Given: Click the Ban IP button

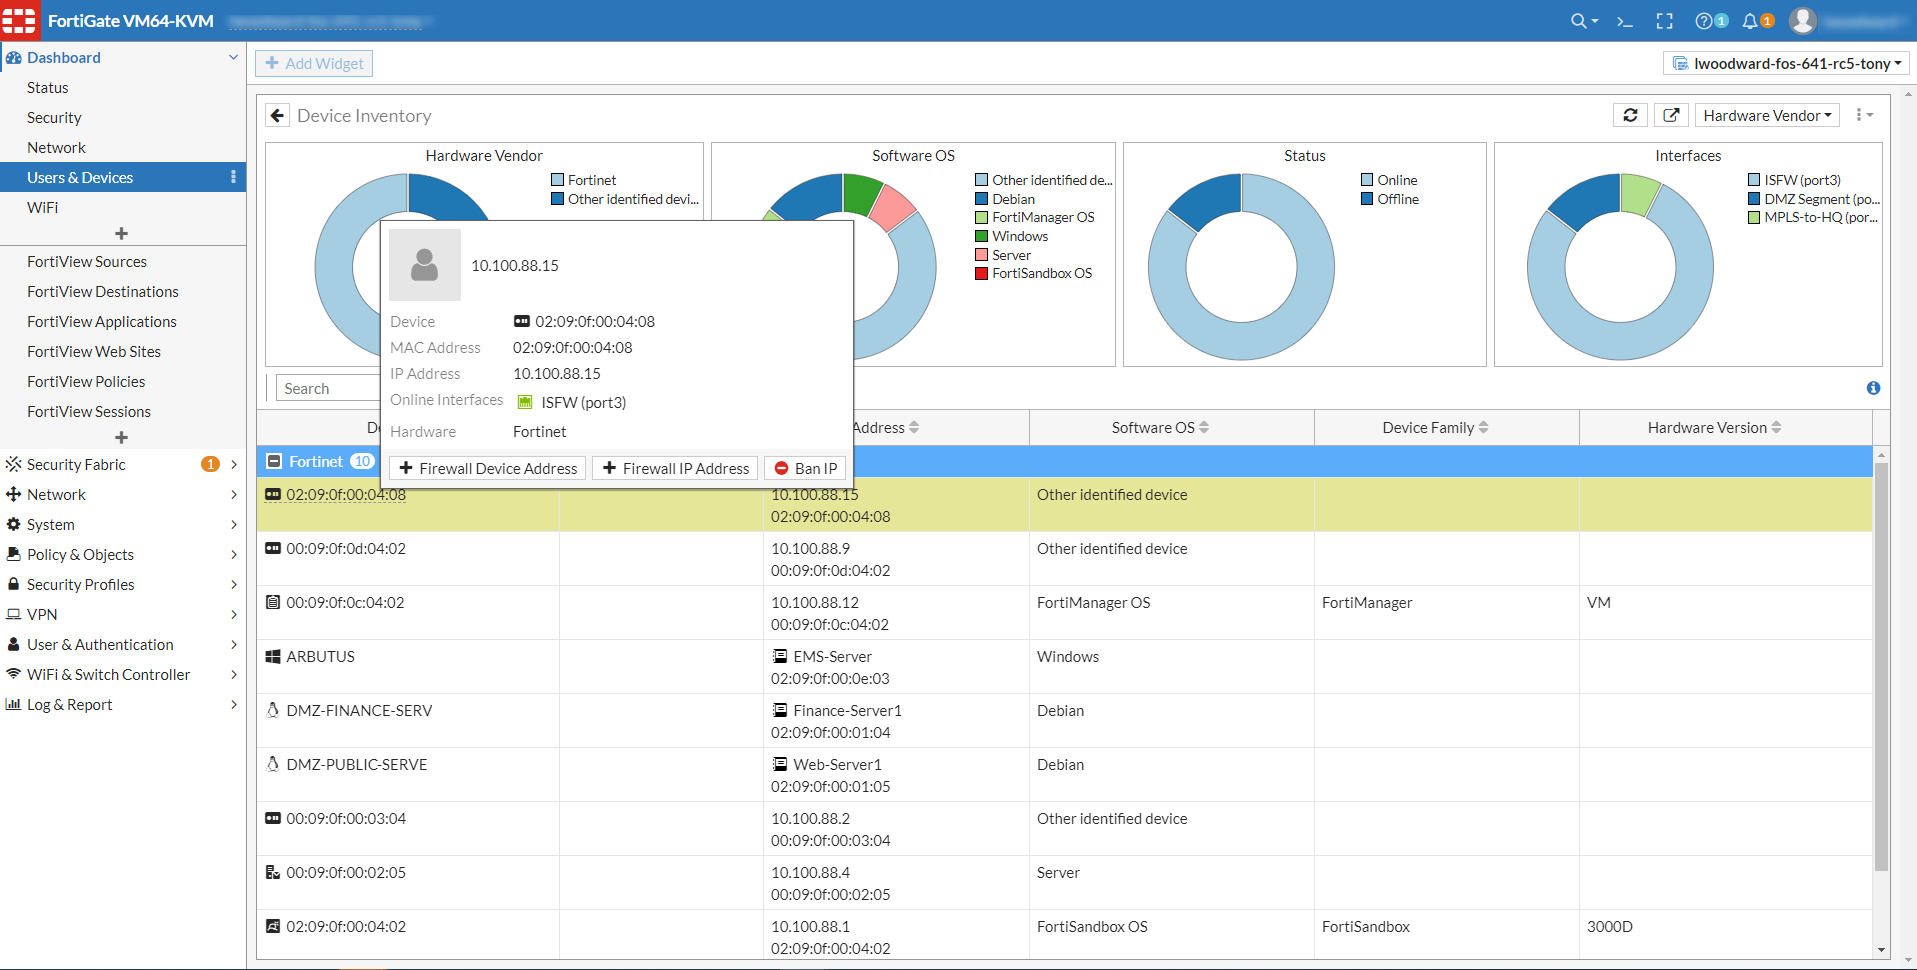Looking at the screenshot, I should click(804, 468).
